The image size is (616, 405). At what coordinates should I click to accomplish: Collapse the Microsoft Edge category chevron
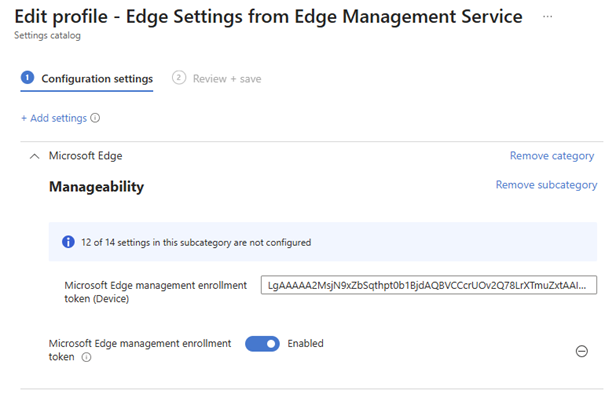(34, 156)
